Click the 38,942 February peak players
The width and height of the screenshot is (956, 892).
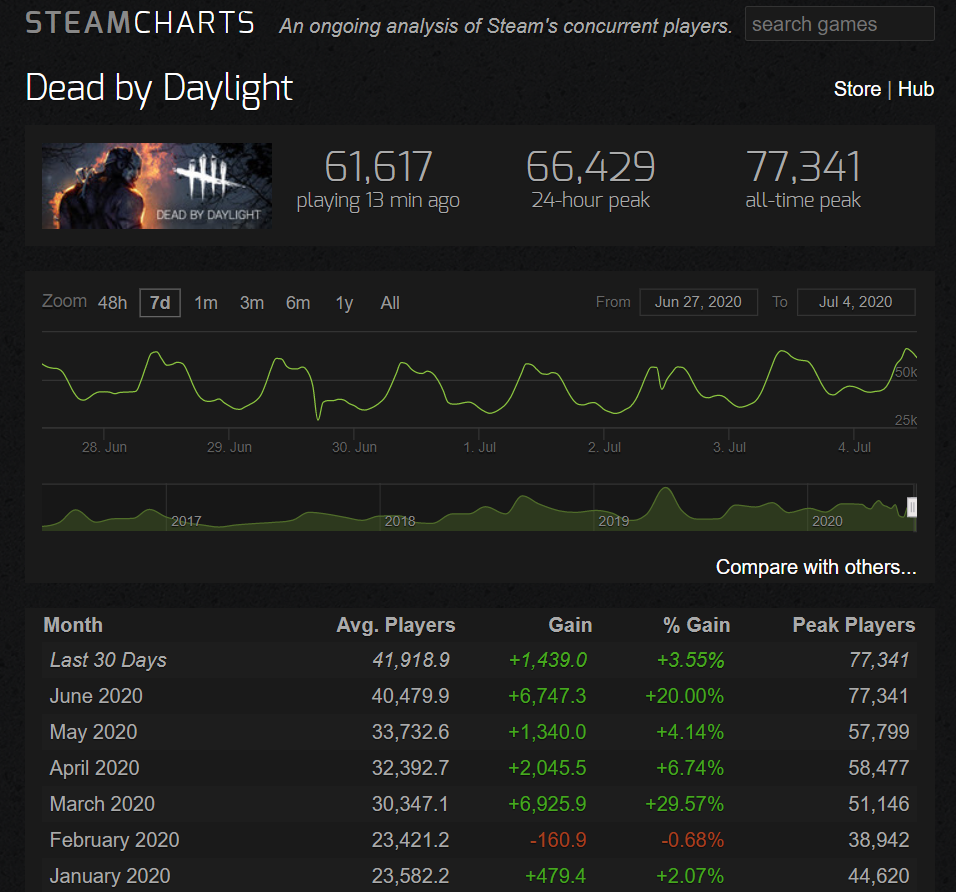(x=879, y=840)
